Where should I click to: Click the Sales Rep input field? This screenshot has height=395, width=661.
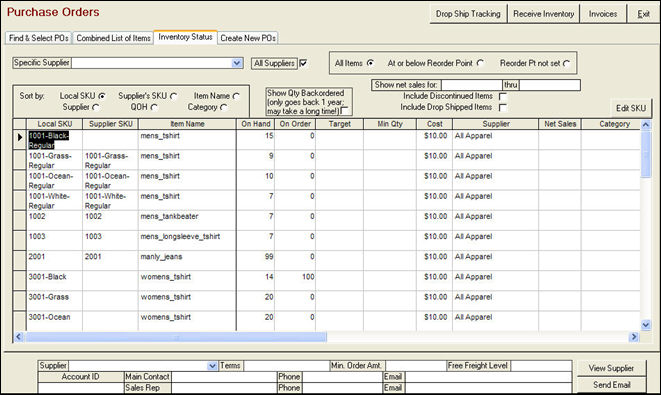(223, 388)
